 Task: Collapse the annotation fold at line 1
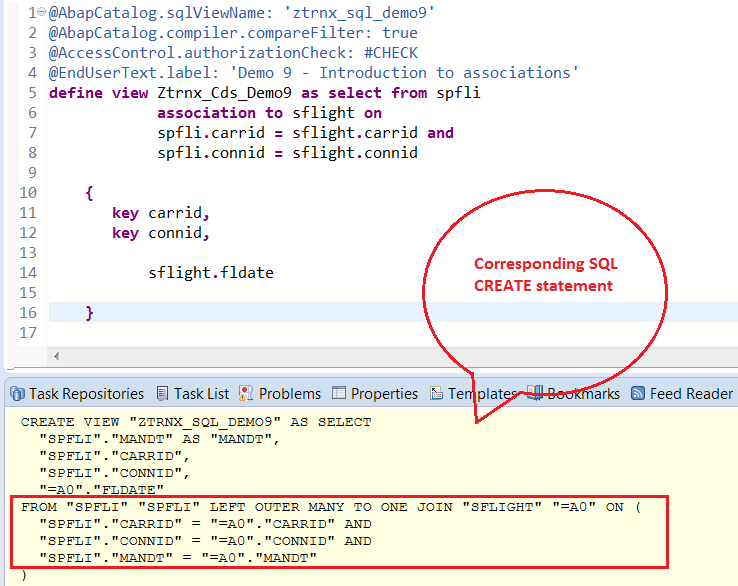pyautogui.click(x=41, y=11)
